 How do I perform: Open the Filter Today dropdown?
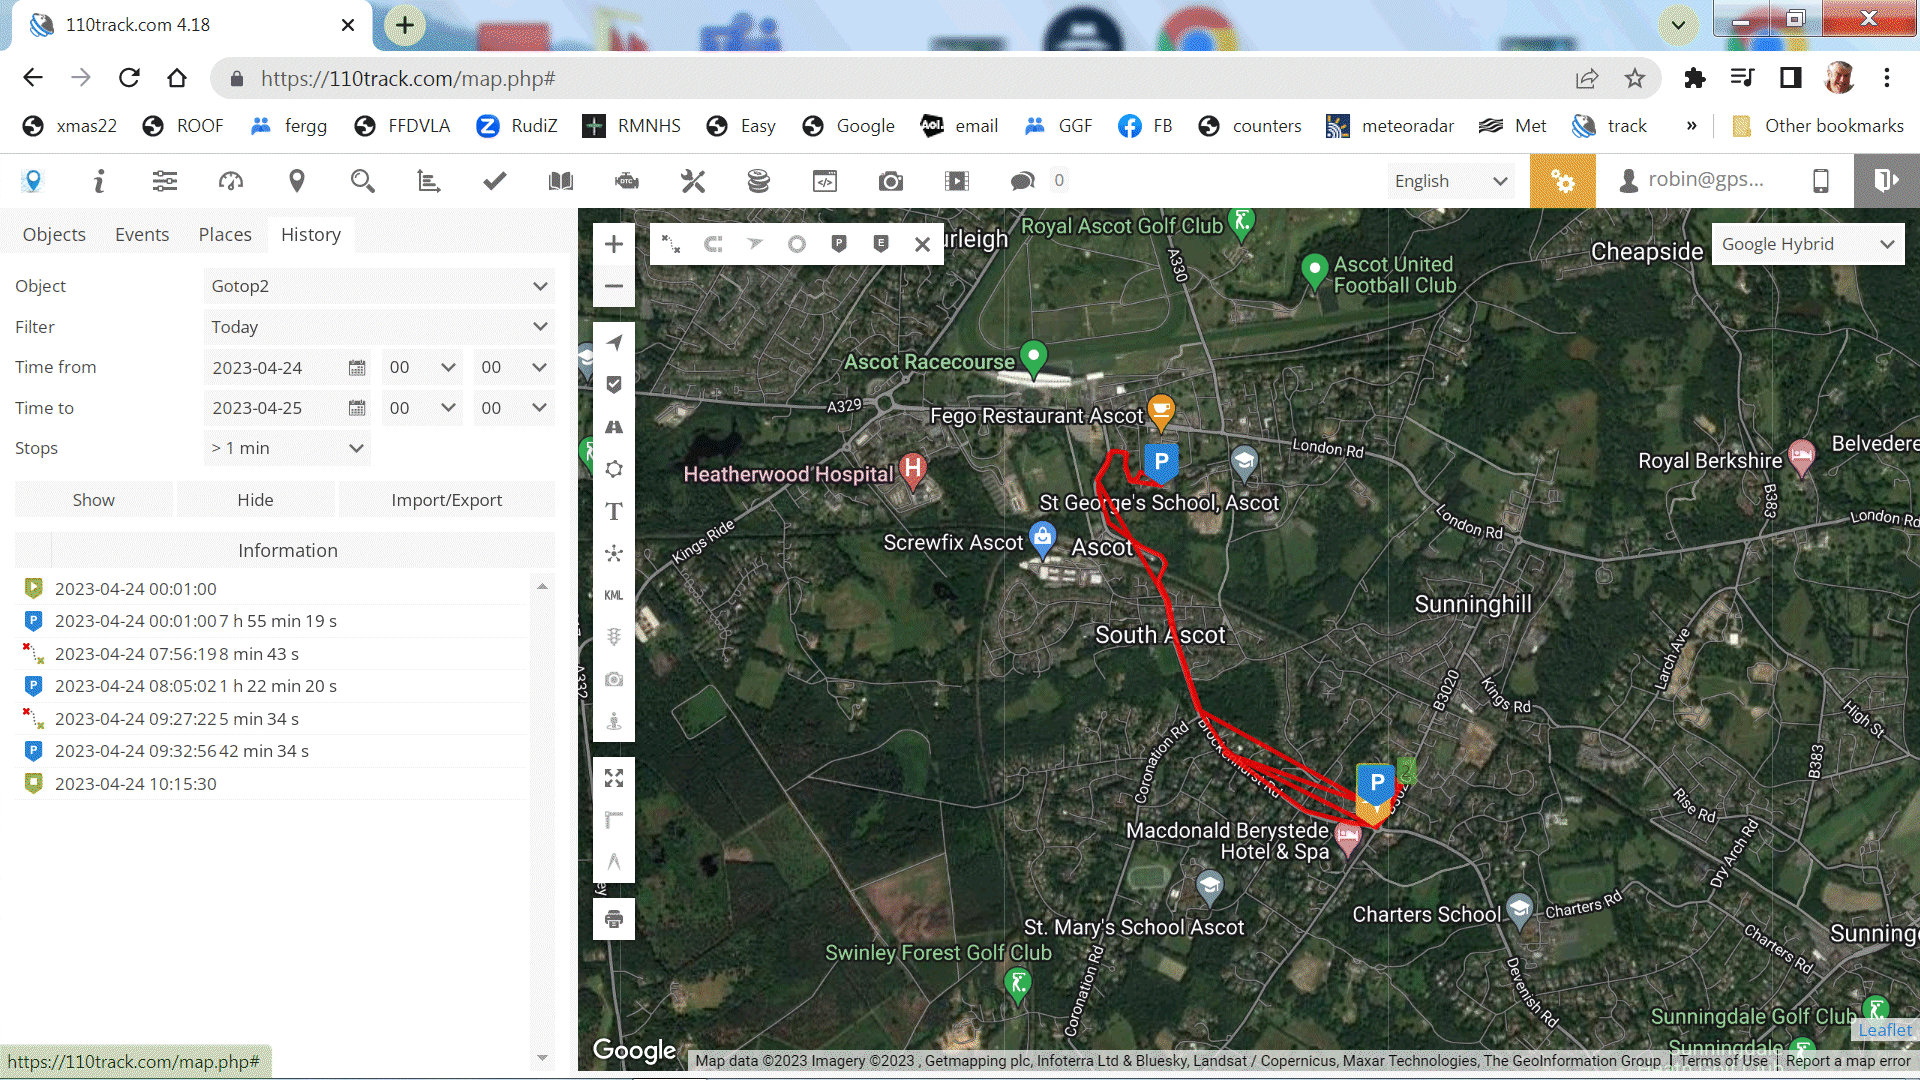(378, 327)
